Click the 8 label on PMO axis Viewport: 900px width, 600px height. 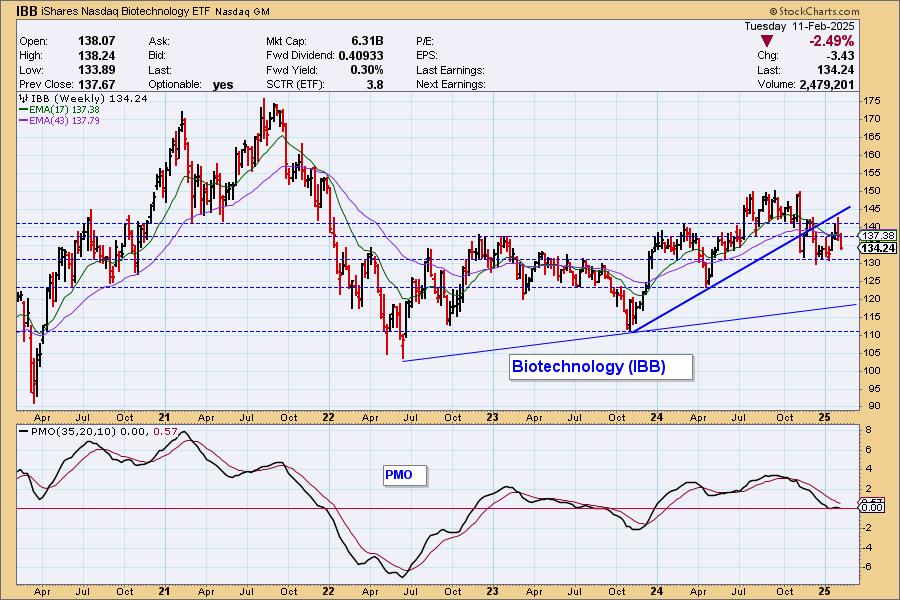(x=869, y=430)
